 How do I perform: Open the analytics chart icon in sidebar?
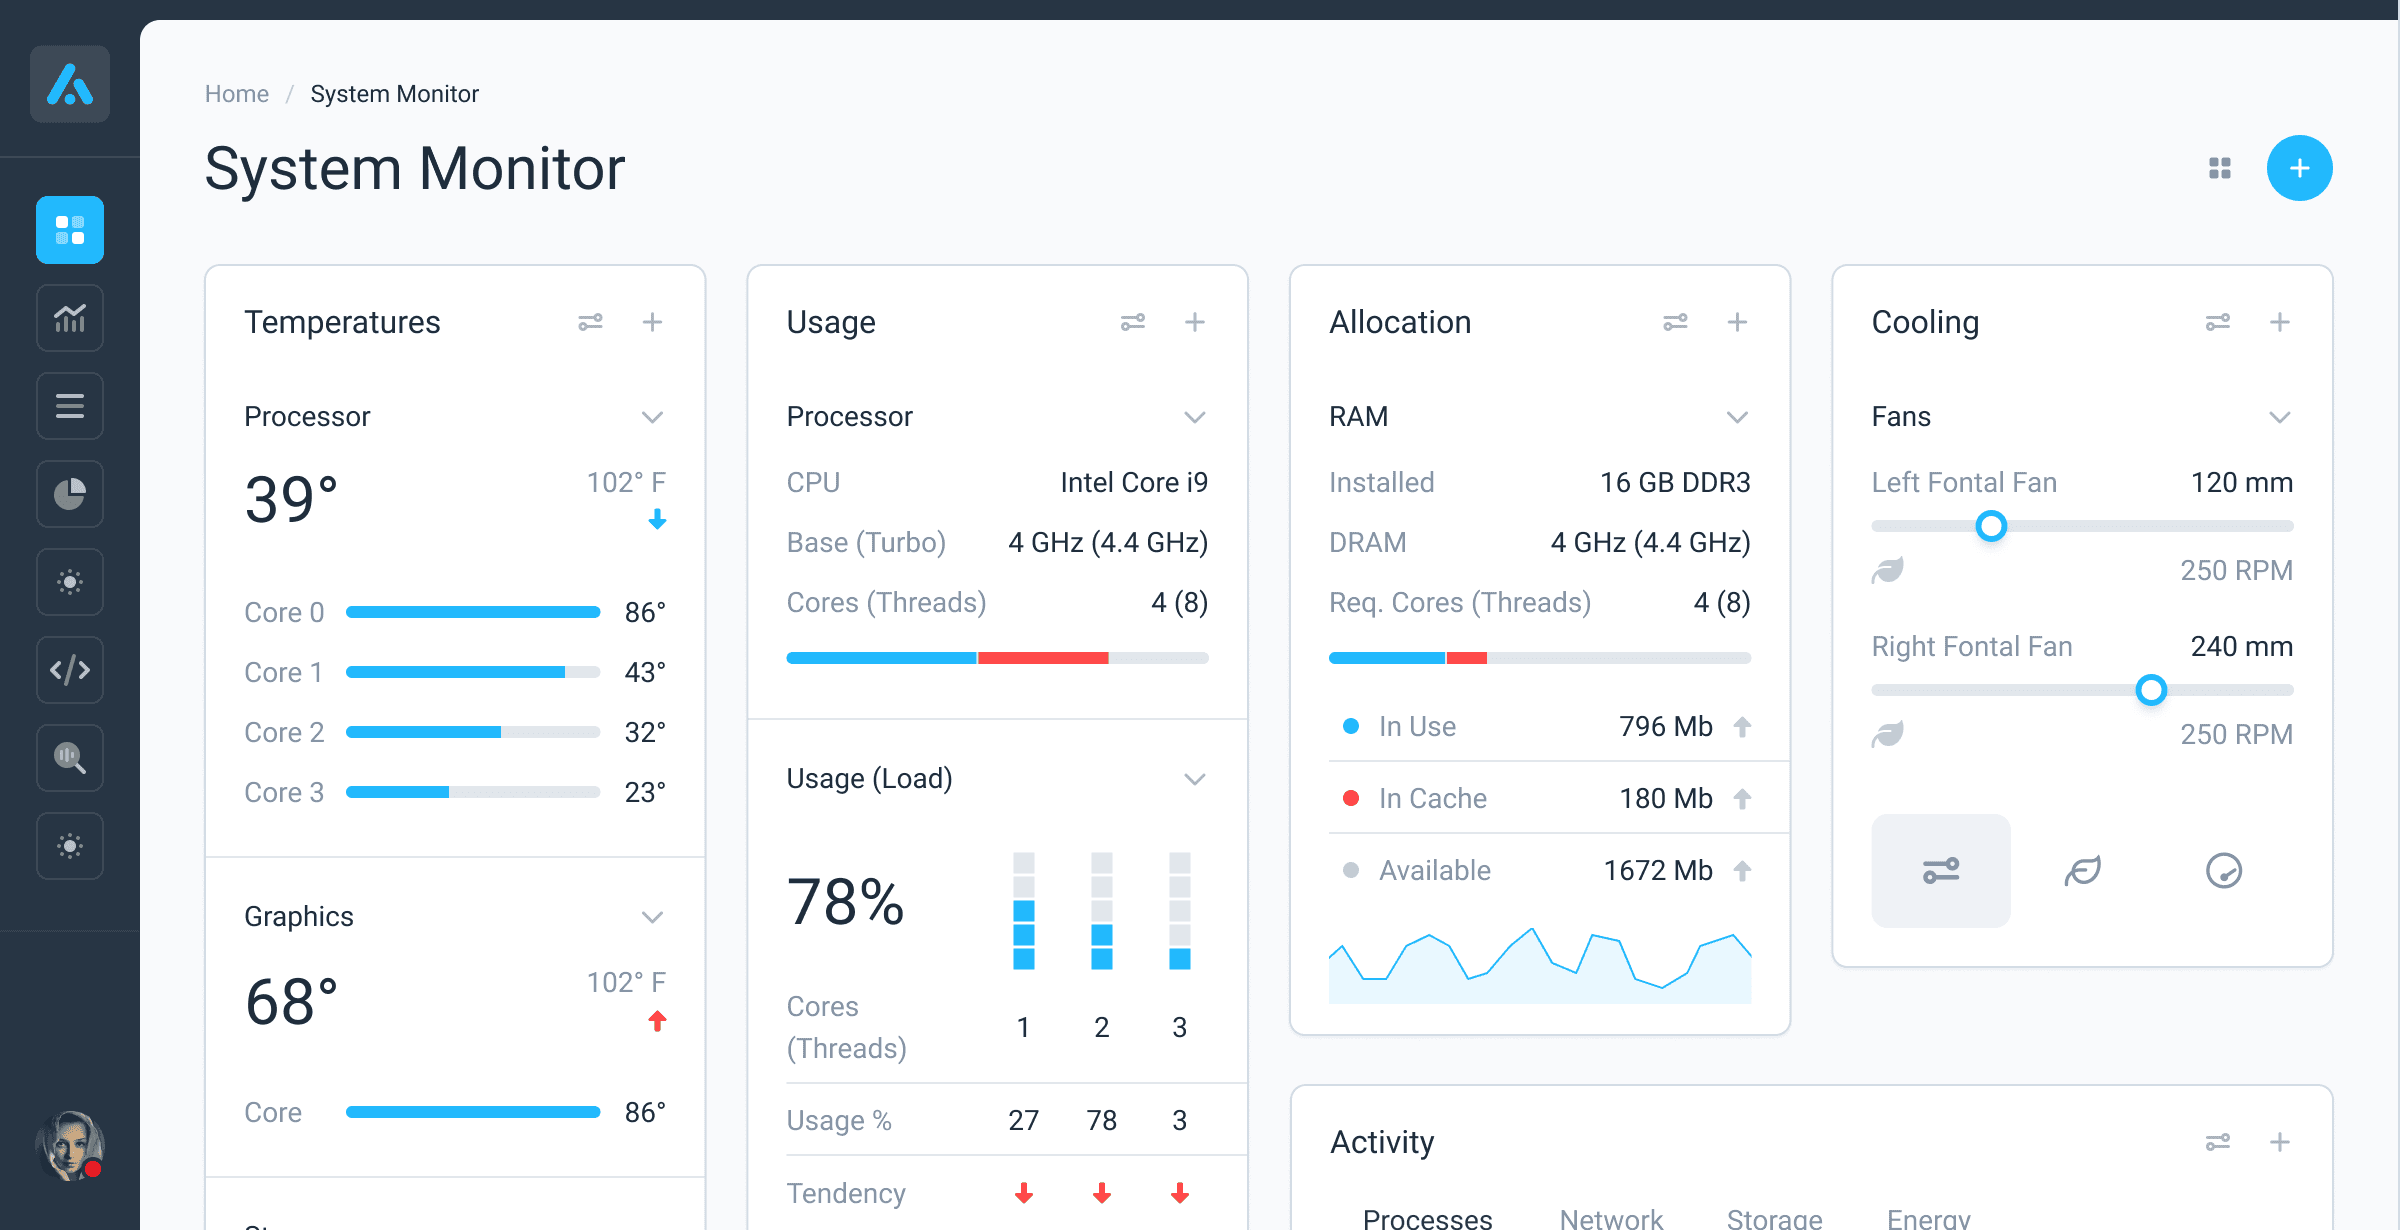(70, 318)
